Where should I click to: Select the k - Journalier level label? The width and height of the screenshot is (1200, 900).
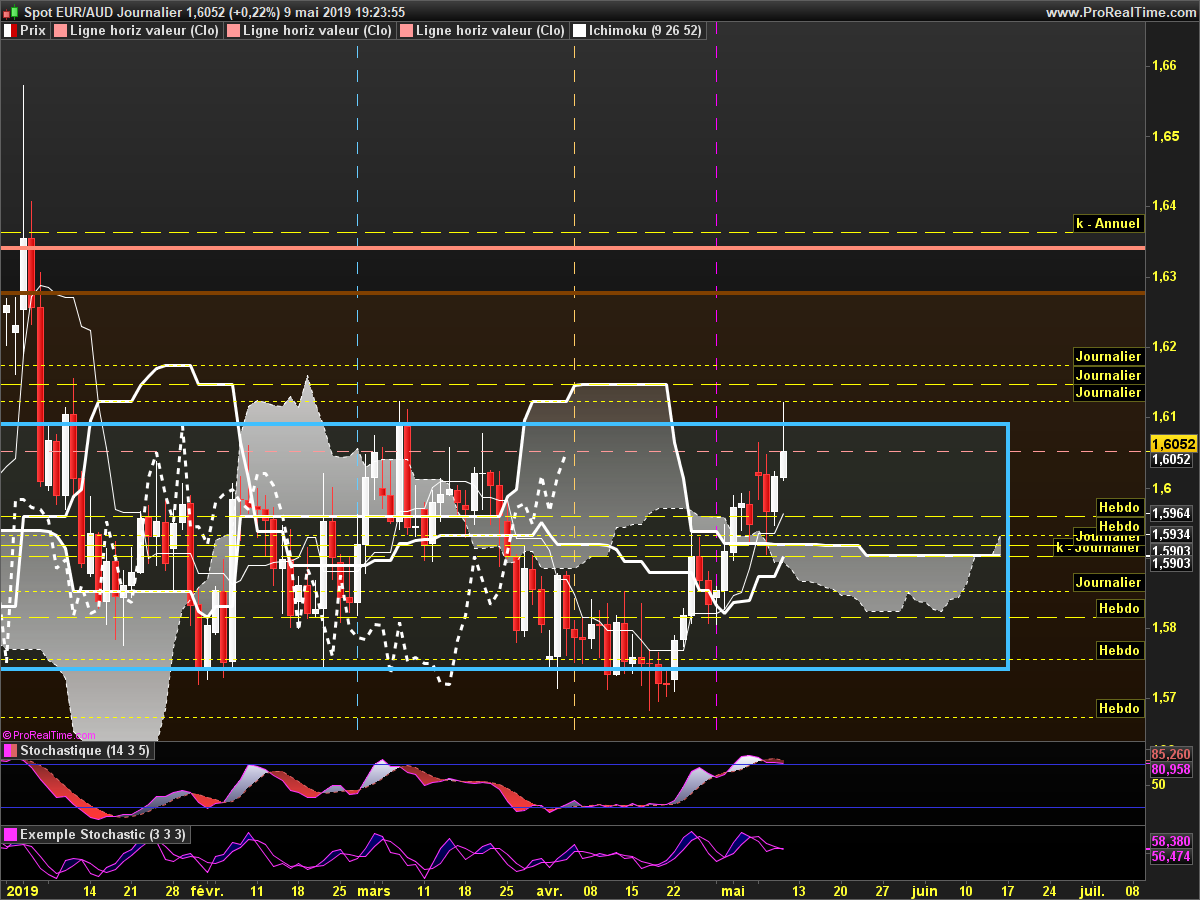coord(1098,547)
